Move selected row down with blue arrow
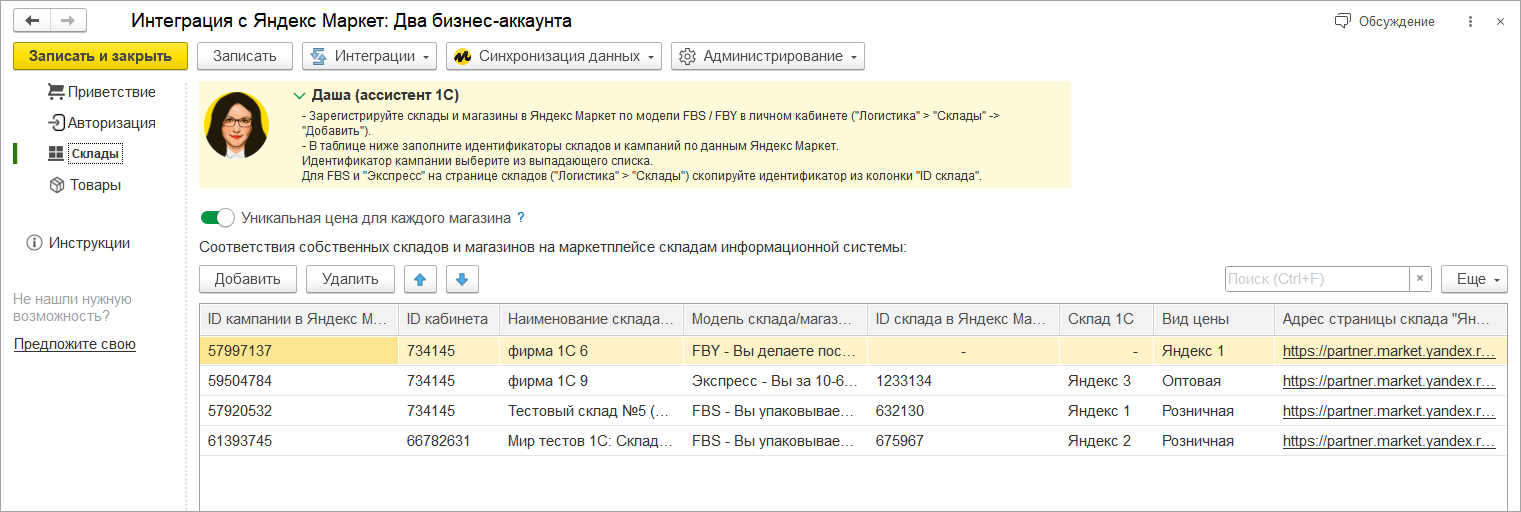The image size is (1521, 512). (x=462, y=279)
